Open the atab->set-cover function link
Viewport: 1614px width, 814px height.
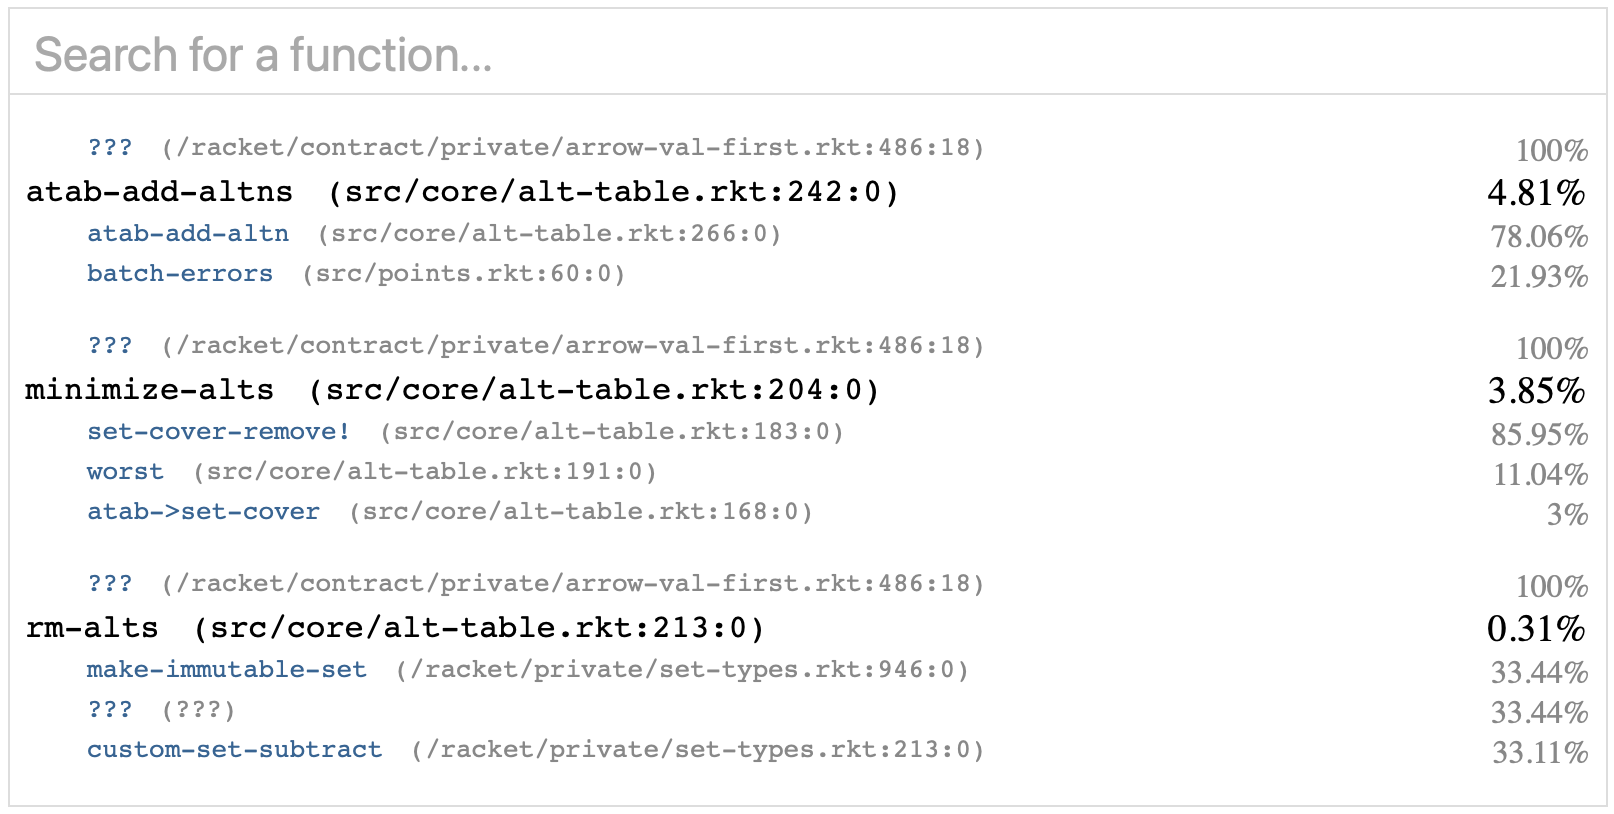[203, 512]
